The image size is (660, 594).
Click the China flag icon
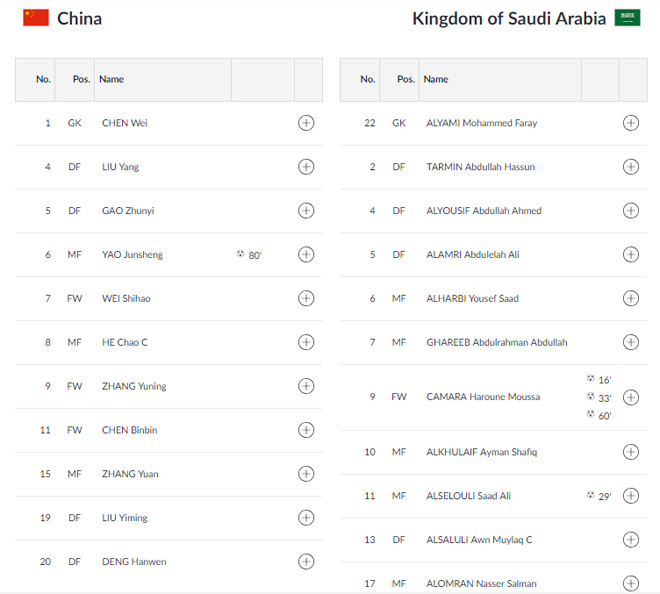(36, 18)
